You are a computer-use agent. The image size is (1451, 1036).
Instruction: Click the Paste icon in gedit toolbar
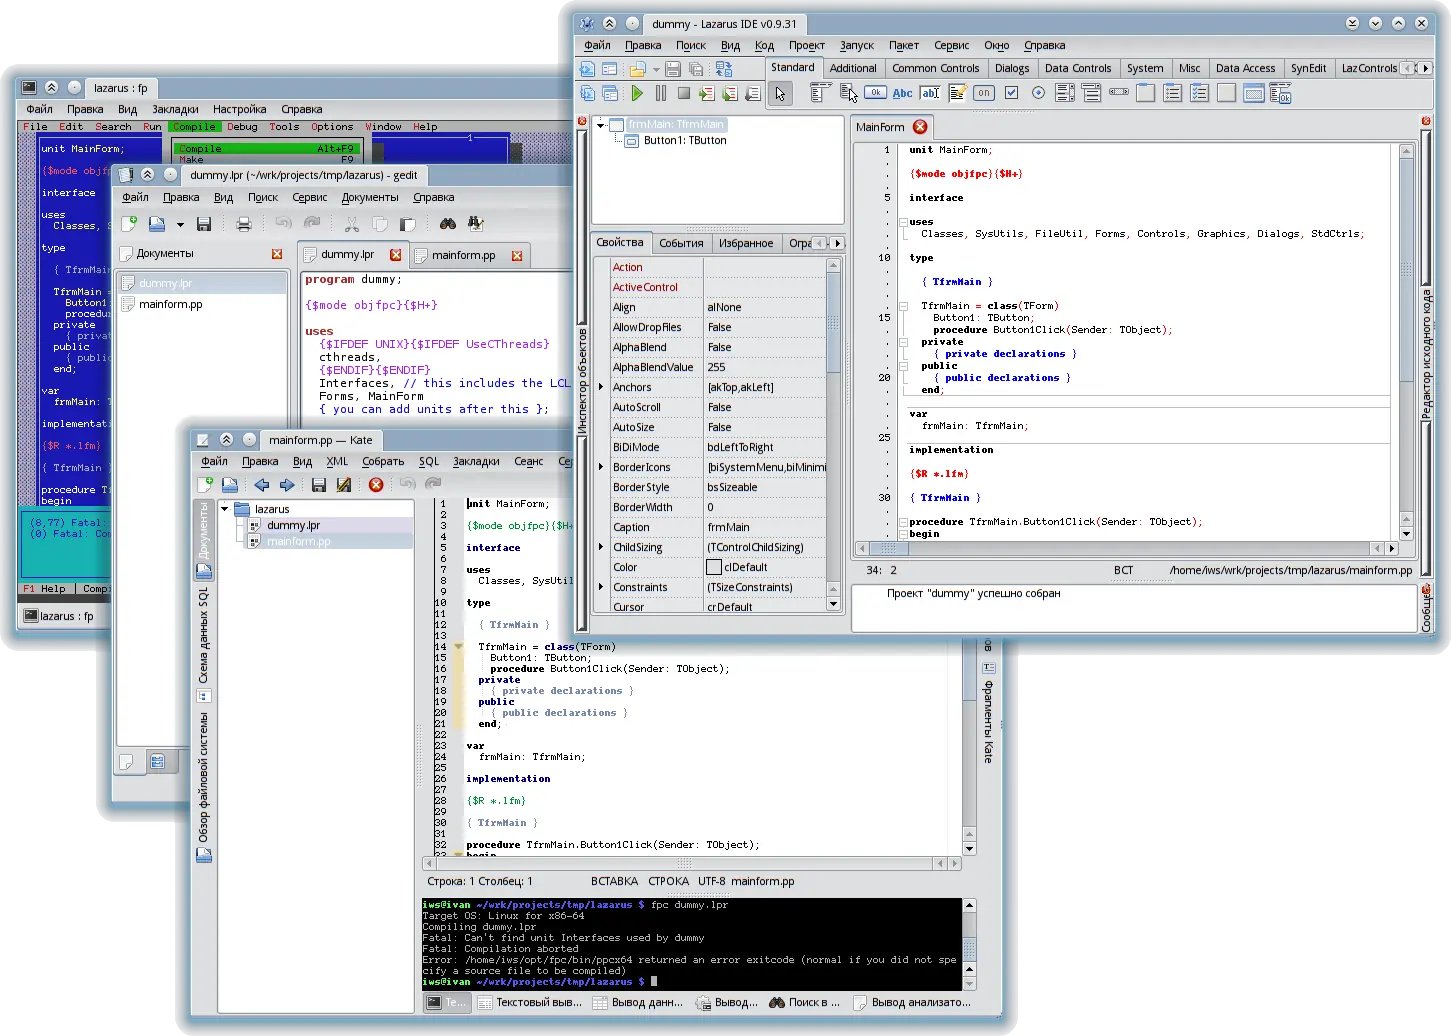(x=408, y=224)
